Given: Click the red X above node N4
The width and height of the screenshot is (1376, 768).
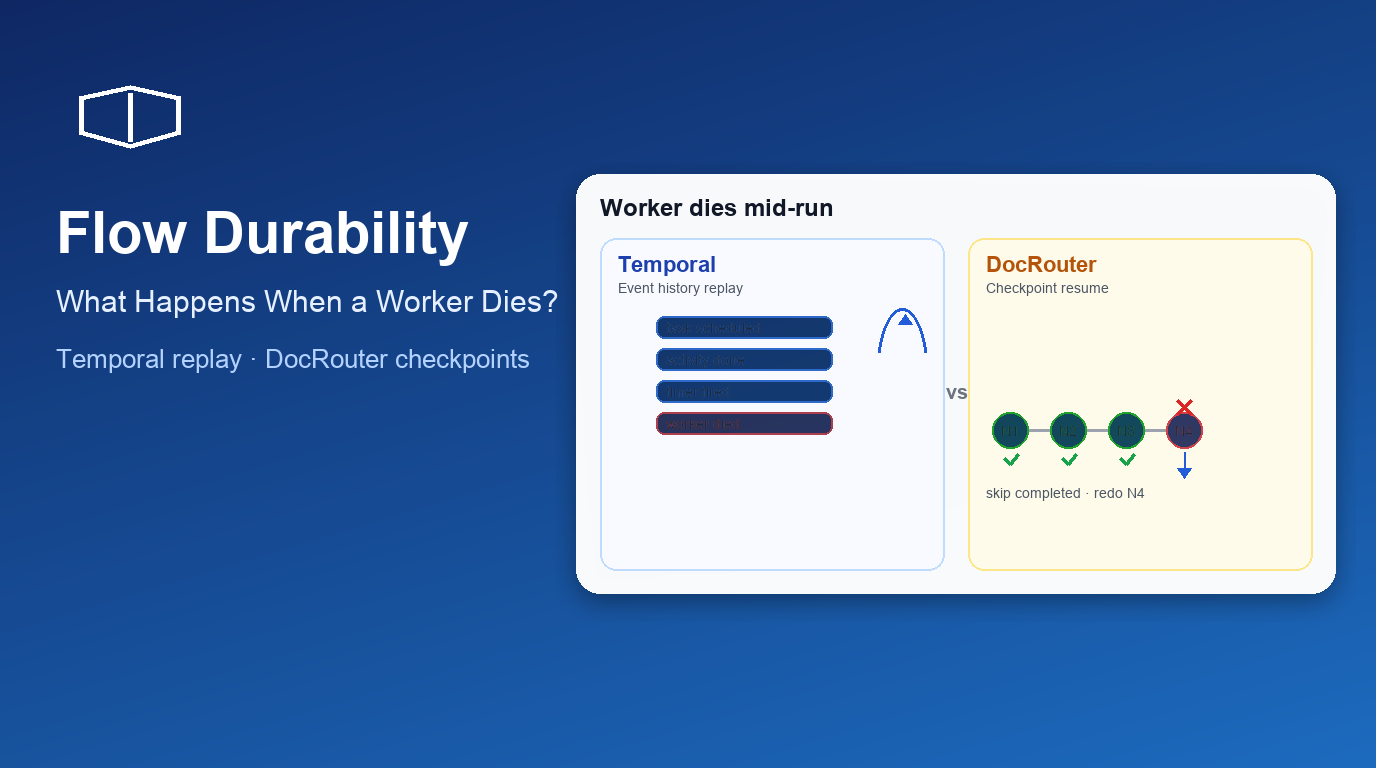Looking at the screenshot, I should (1184, 407).
